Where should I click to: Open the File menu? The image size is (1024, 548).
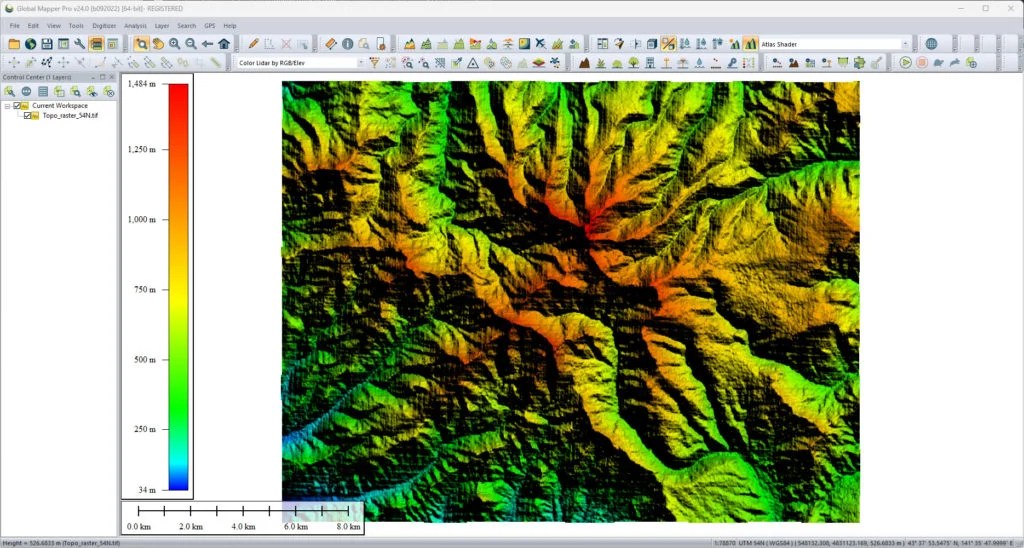click(x=14, y=26)
